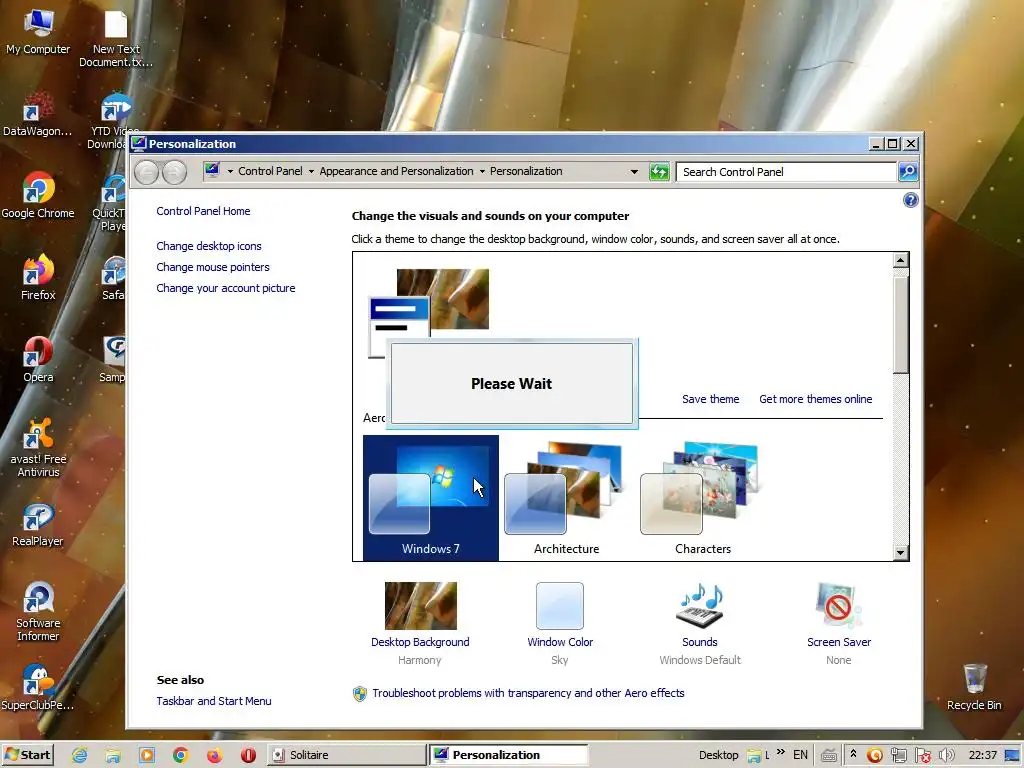Image resolution: width=1024 pixels, height=768 pixels.
Task: Click the volume speaker tray icon
Action: point(946,756)
